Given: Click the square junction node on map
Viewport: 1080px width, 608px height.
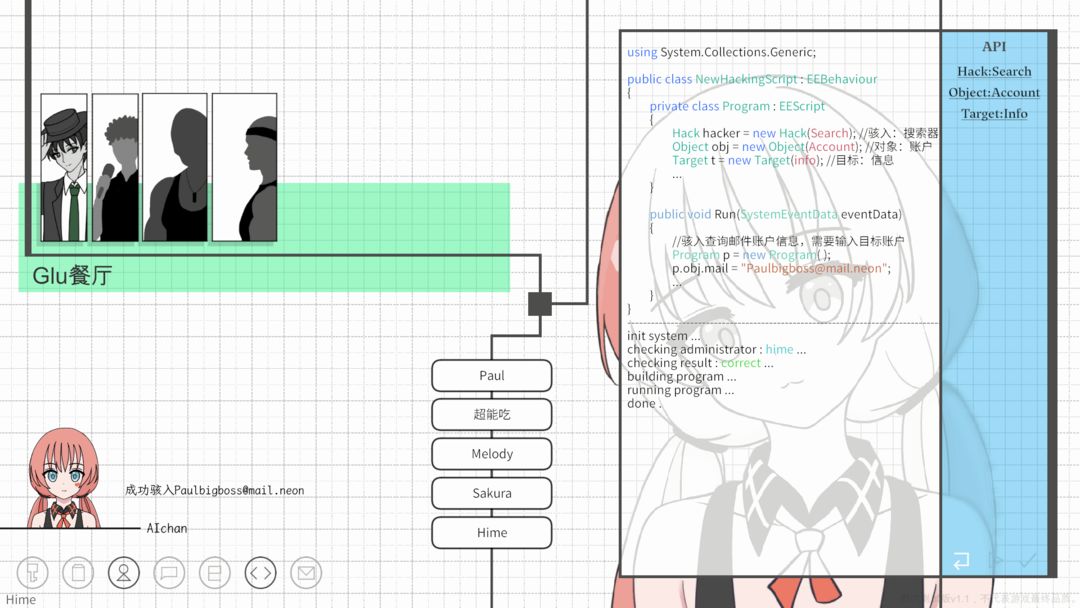Looking at the screenshot, I should tap(540, 303).
